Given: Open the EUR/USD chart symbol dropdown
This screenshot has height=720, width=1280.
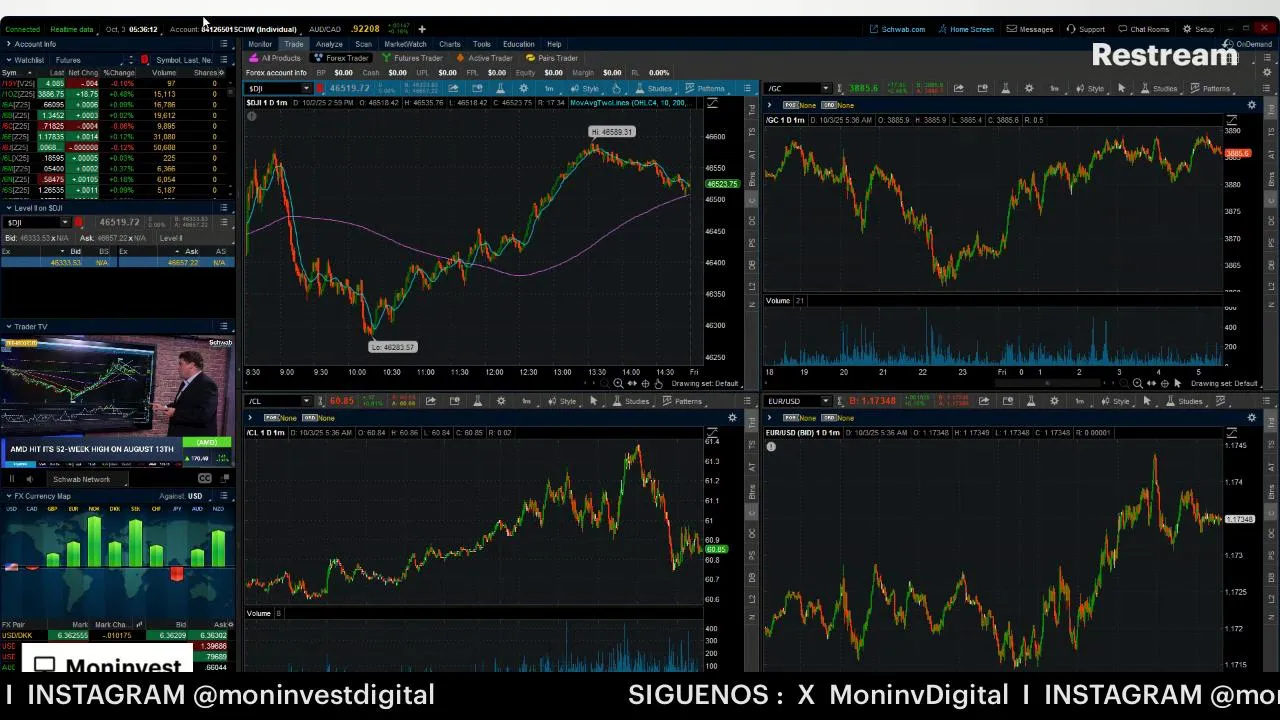Looking at the screenshot, I should 825,401.
